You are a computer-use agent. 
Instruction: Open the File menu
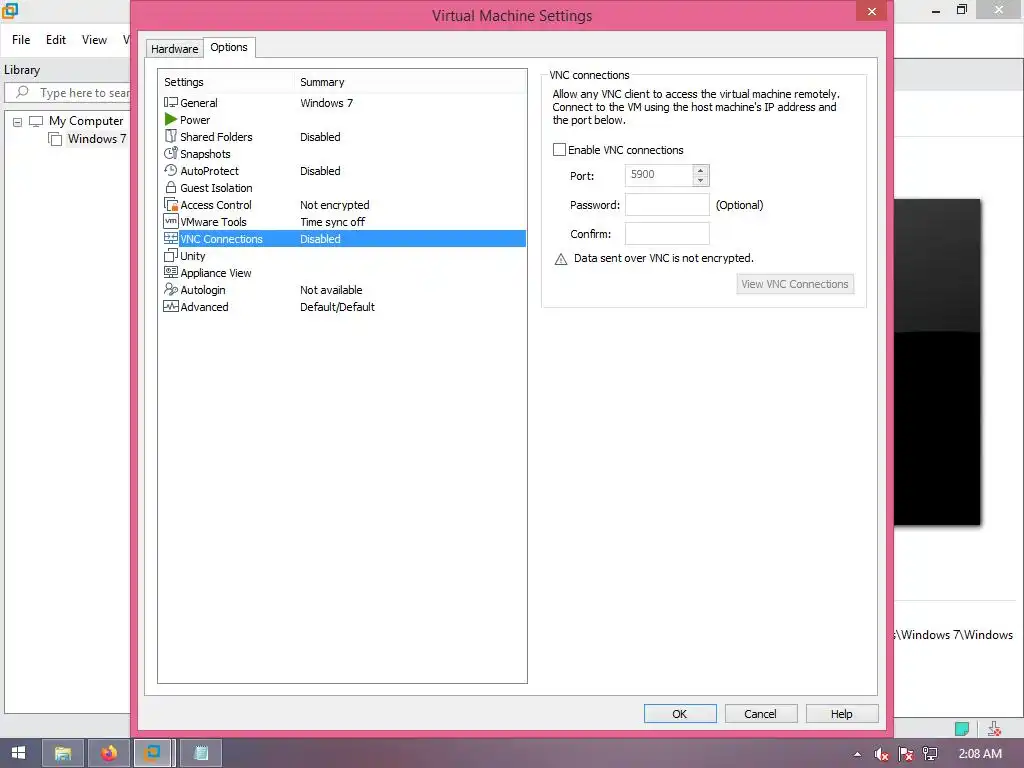21,40
